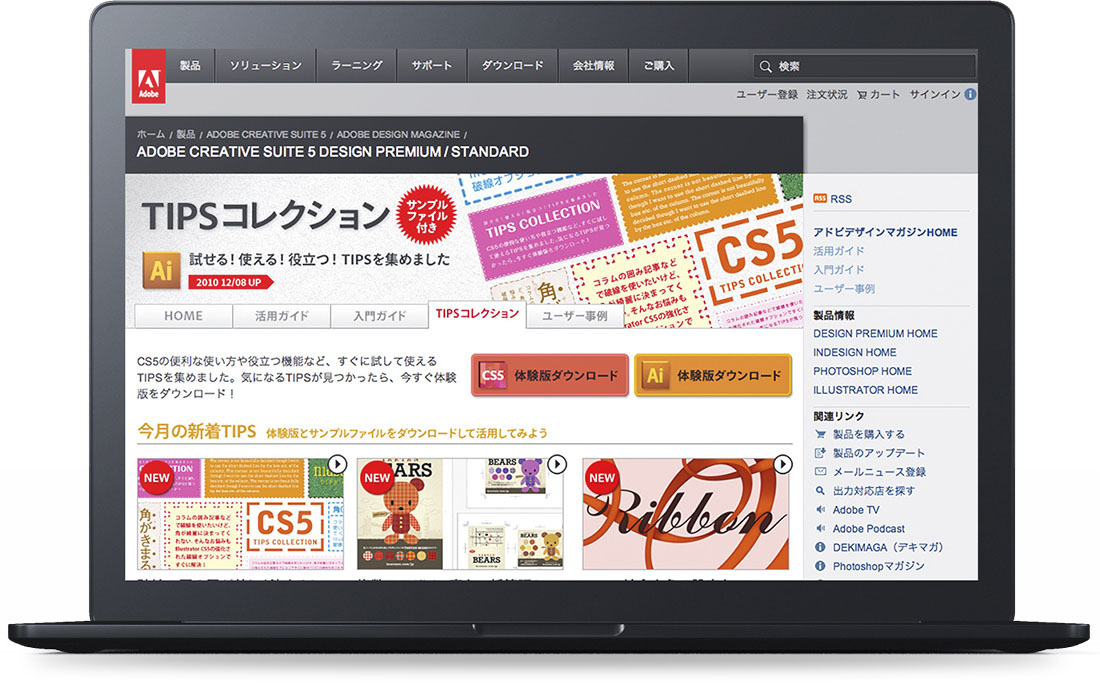
Task: Switch to the 活用ガイド tab
Action: (280, 316)
